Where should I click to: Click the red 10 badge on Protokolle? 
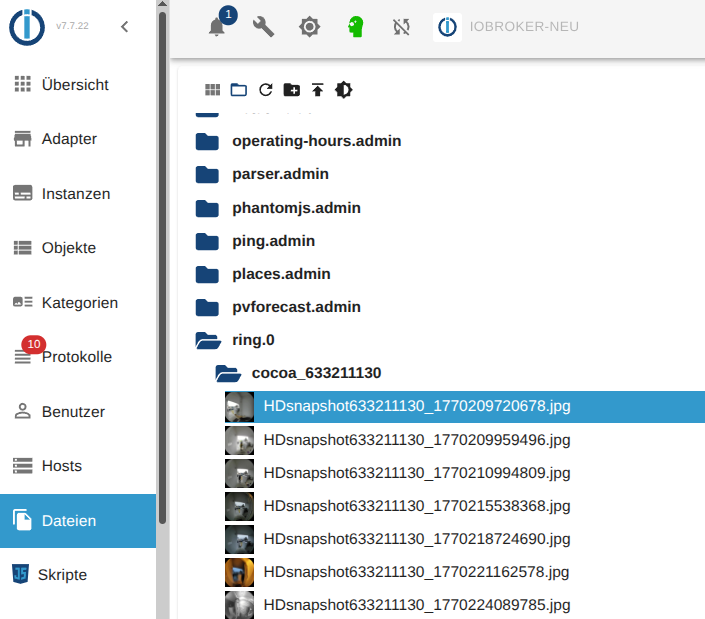(34, 344)
